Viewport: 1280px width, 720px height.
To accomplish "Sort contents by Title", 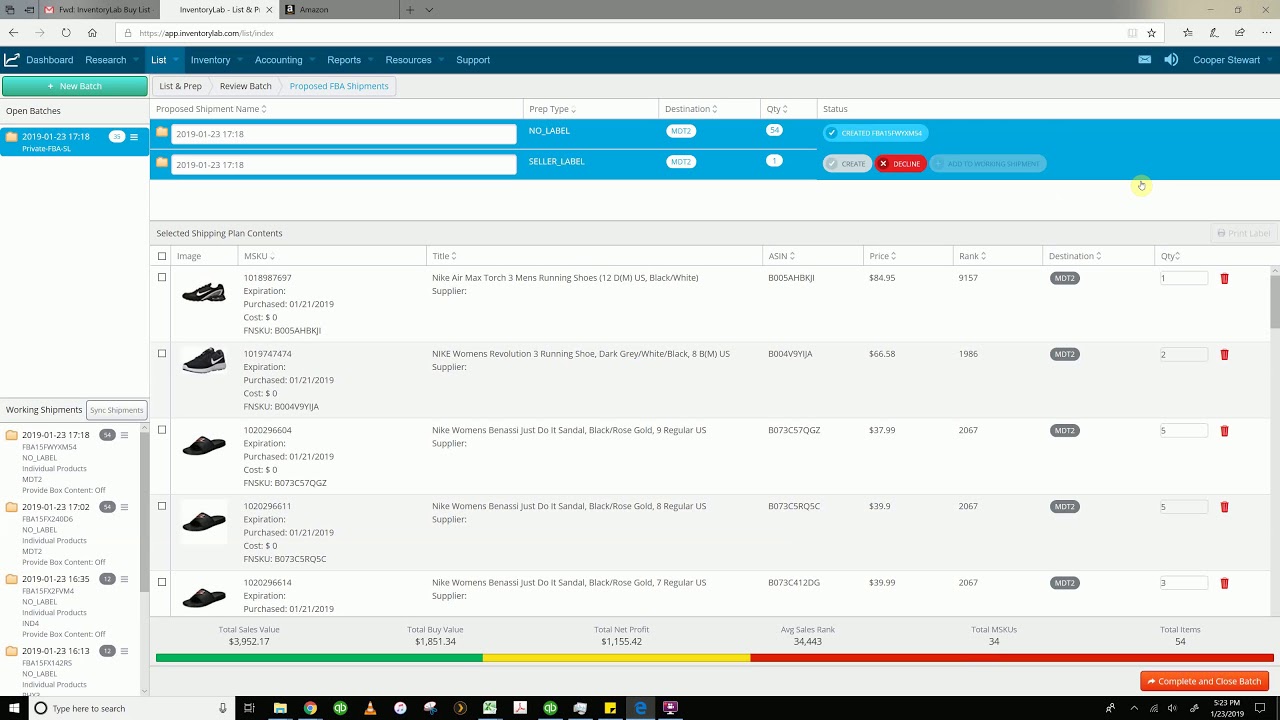I will click(x=444, y=257).
